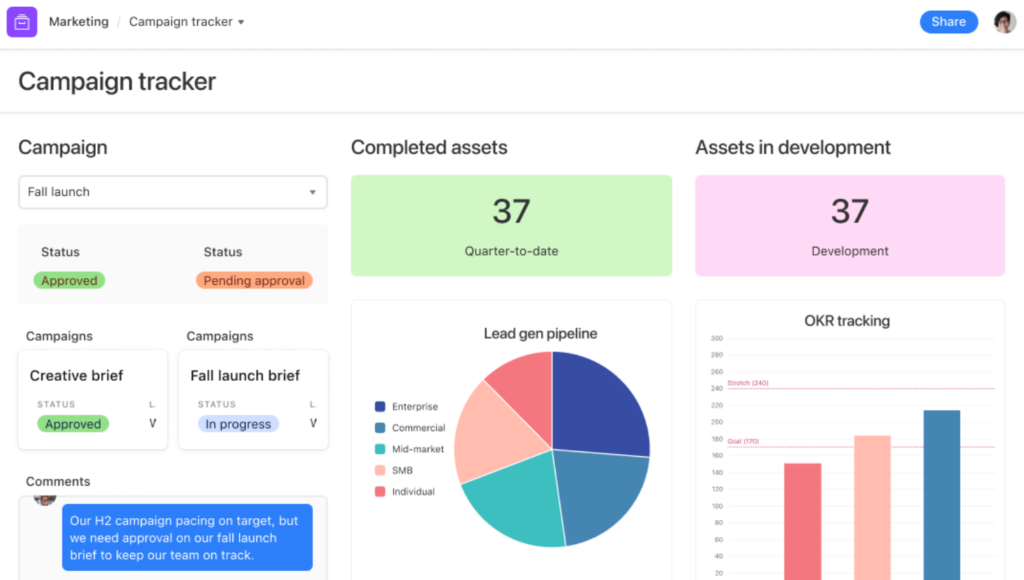This screenshot has height=580, width=1024.
Task: Click the purple project briefcase icon
Action: (x=22, y=22)
